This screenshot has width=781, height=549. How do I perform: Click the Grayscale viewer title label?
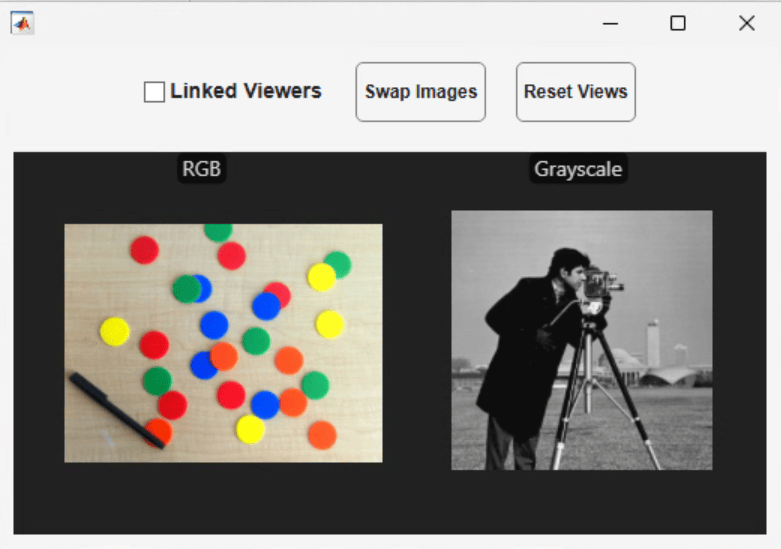point(578,169)
